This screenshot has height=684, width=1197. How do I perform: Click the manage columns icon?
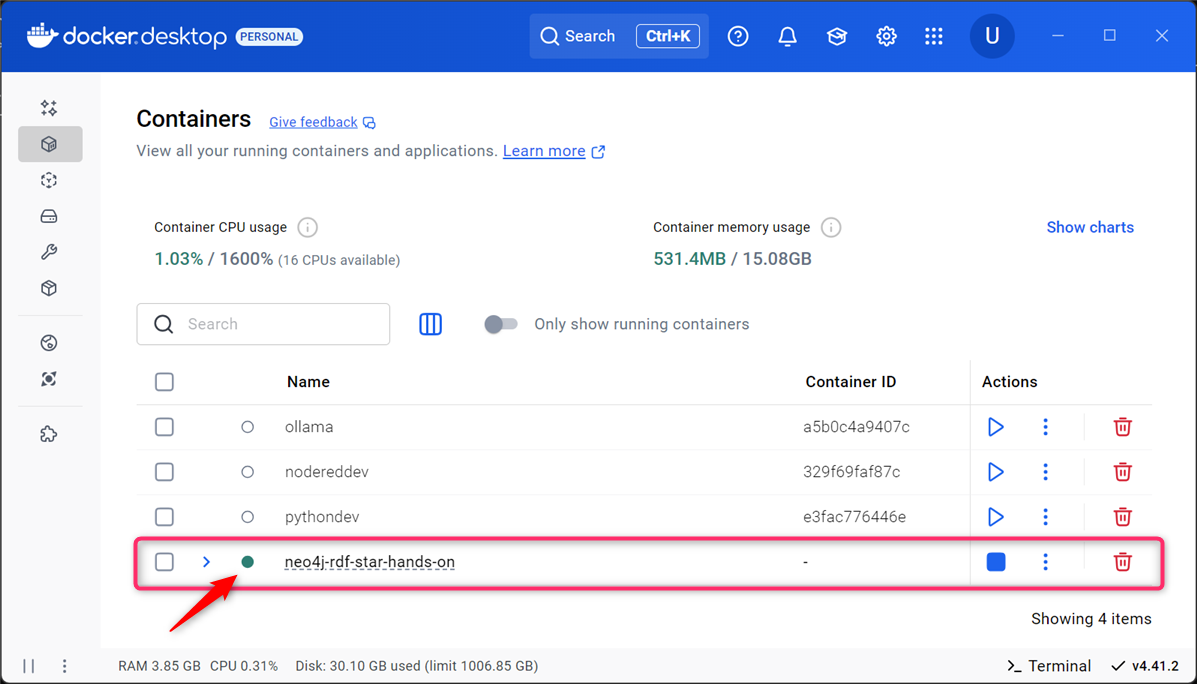point(431,324)
